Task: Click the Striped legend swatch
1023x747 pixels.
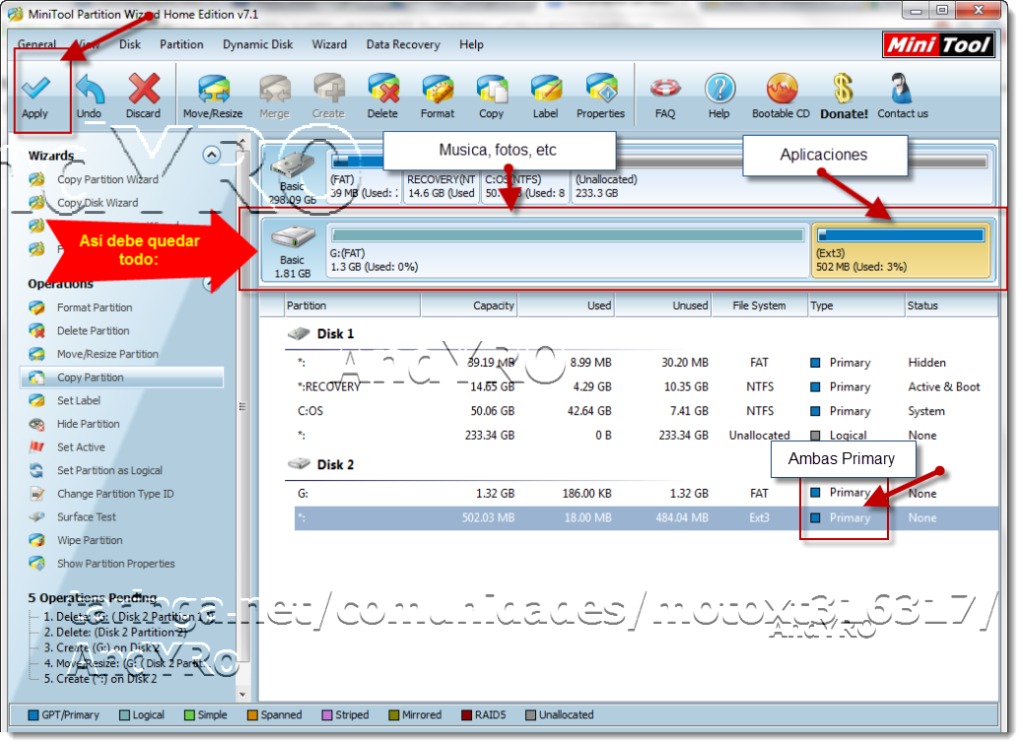Action: click(x=327, y=715)
